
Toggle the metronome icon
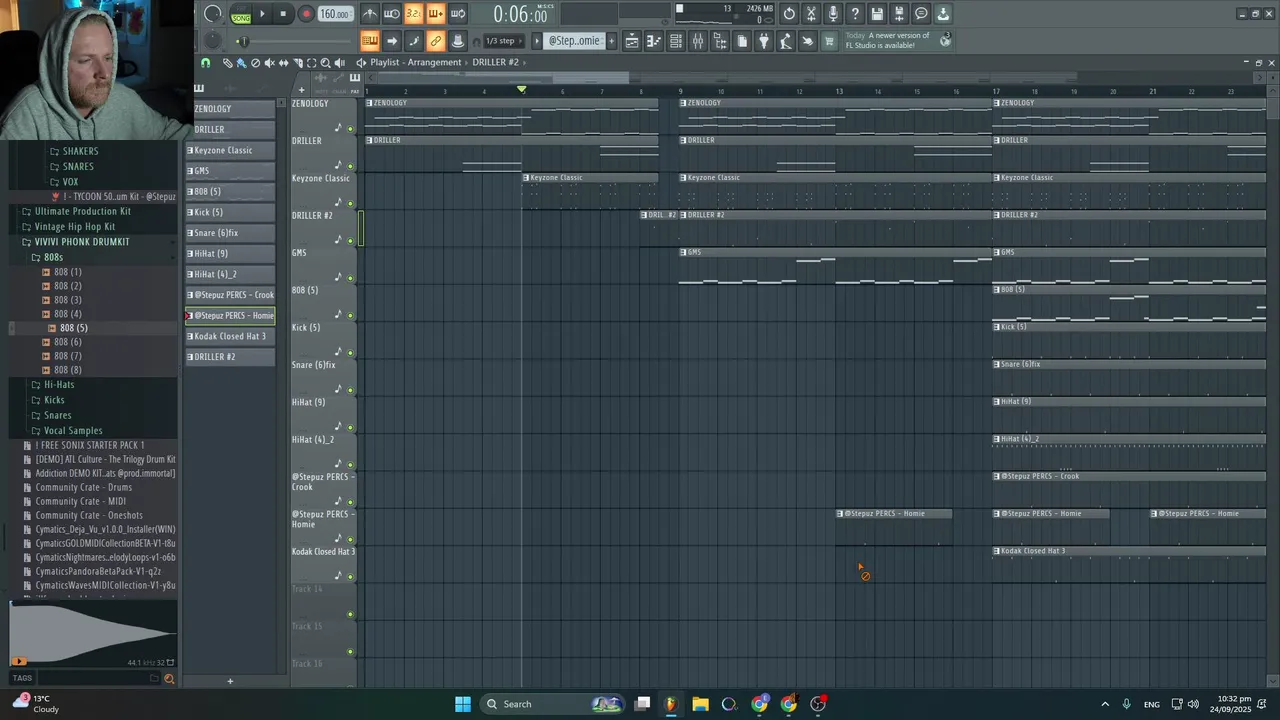coord(370,14)
